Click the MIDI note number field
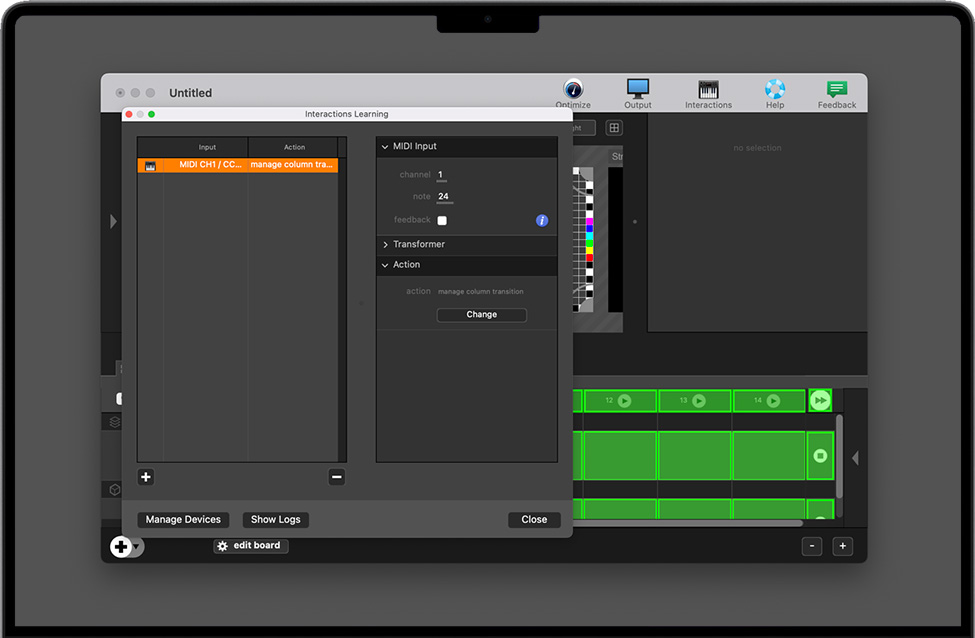Screen dimensions: 975x638 click(x=444, y=197)
